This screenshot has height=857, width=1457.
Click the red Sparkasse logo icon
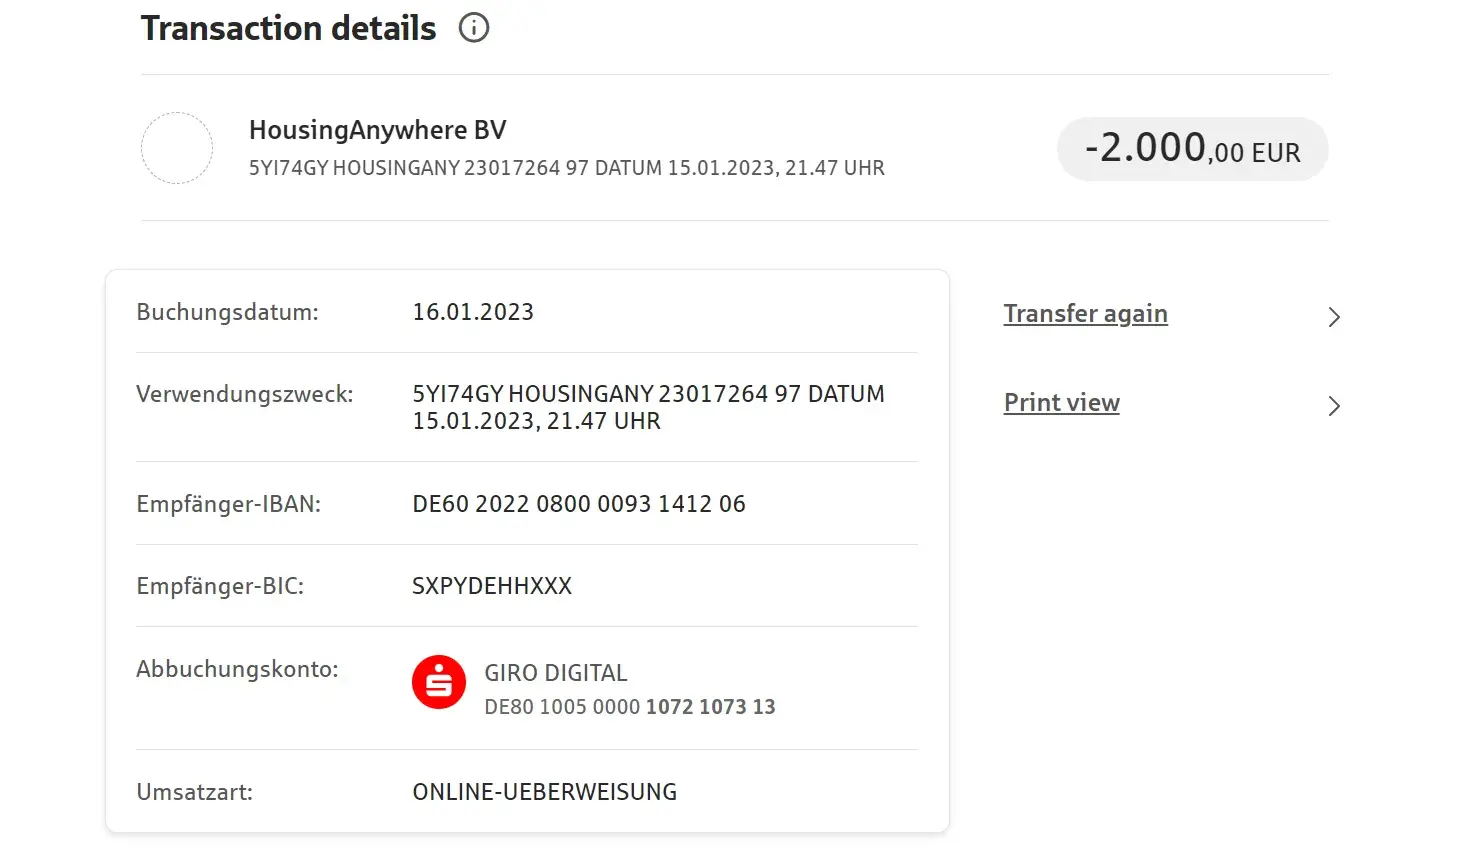pos(439,682)
